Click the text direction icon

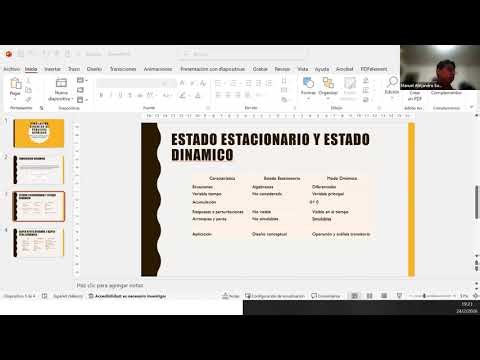point(284,80)
